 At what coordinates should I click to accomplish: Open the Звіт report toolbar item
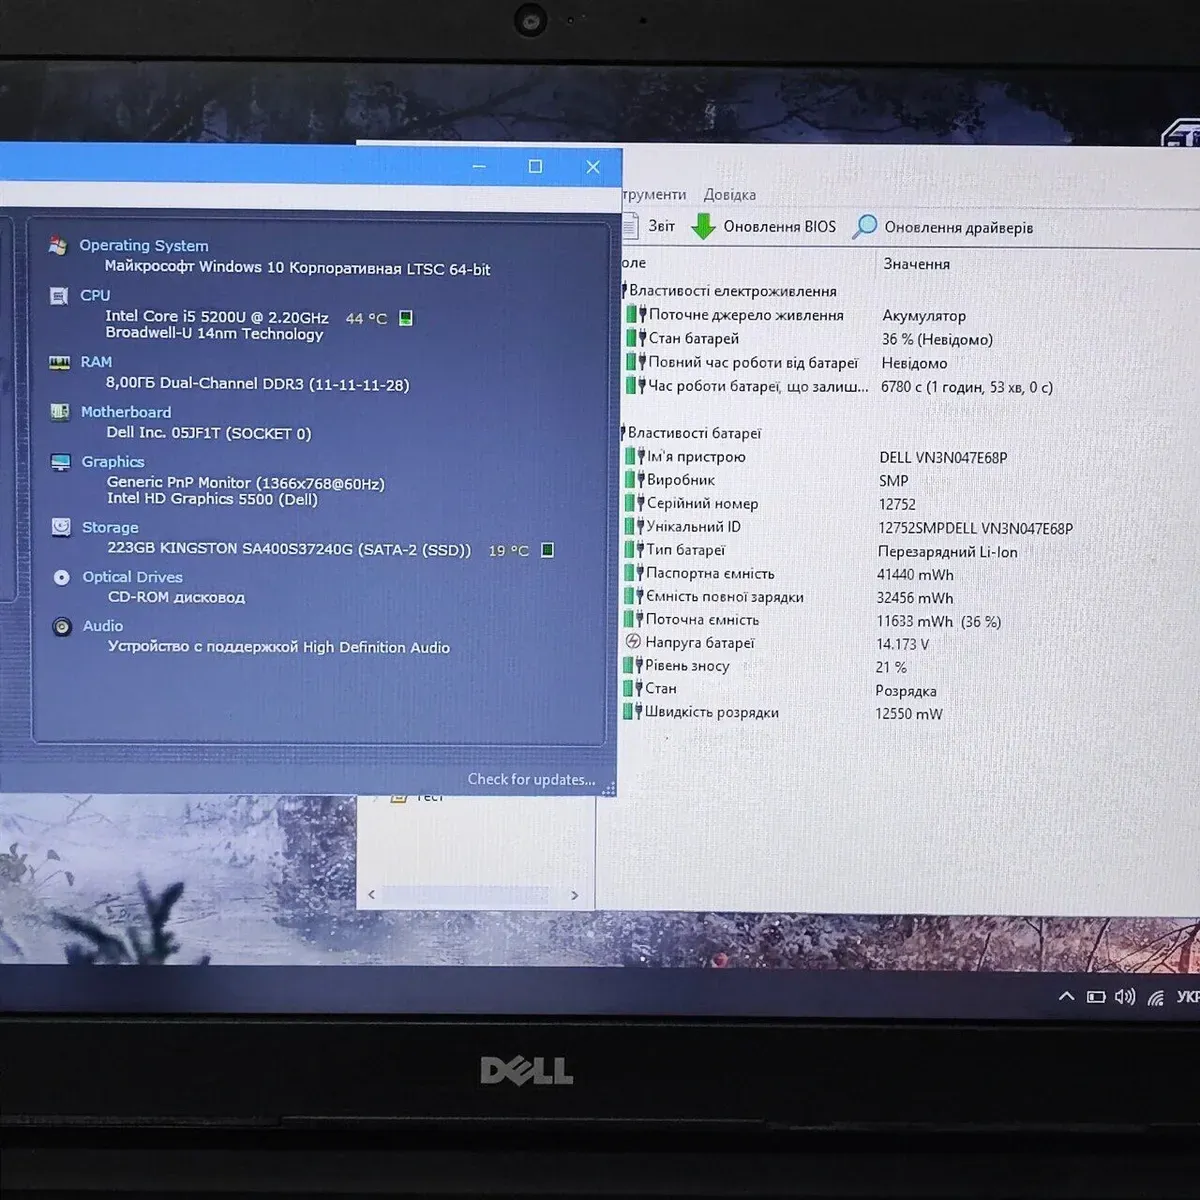pyautogui.click(x=660, y=227)
